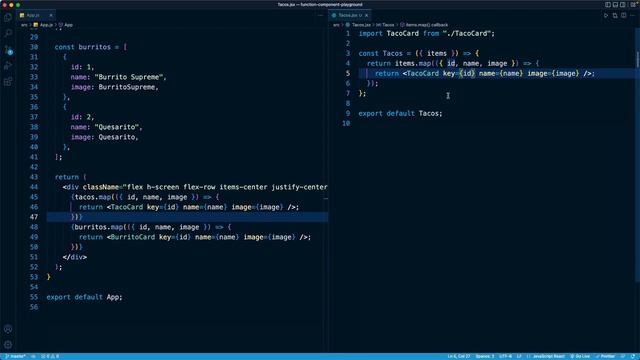Toggle secondary sidebar layout icon in title bar
The width and height of the screenshot is (640, 360).
pyautogui.click(x=622, y=4)
